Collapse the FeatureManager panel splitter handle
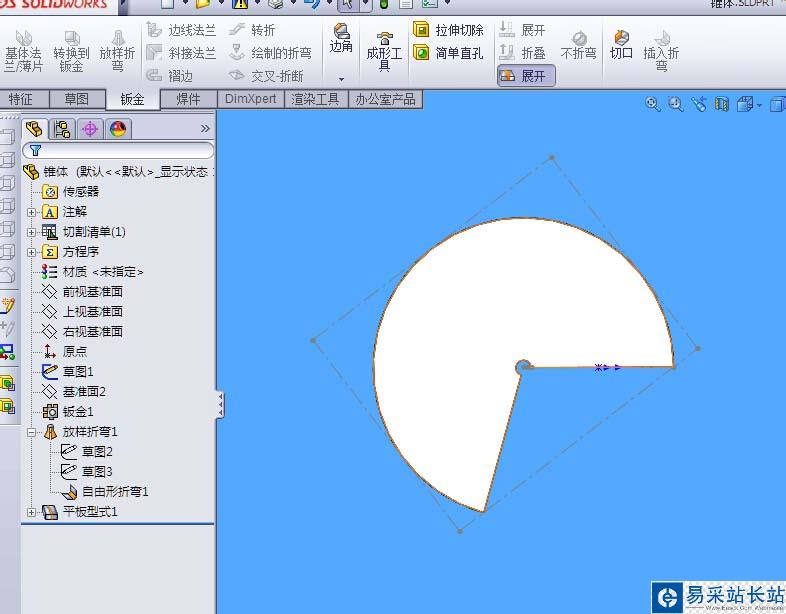The width and height of the screenshot is (786, 614). tap(220, 404)
